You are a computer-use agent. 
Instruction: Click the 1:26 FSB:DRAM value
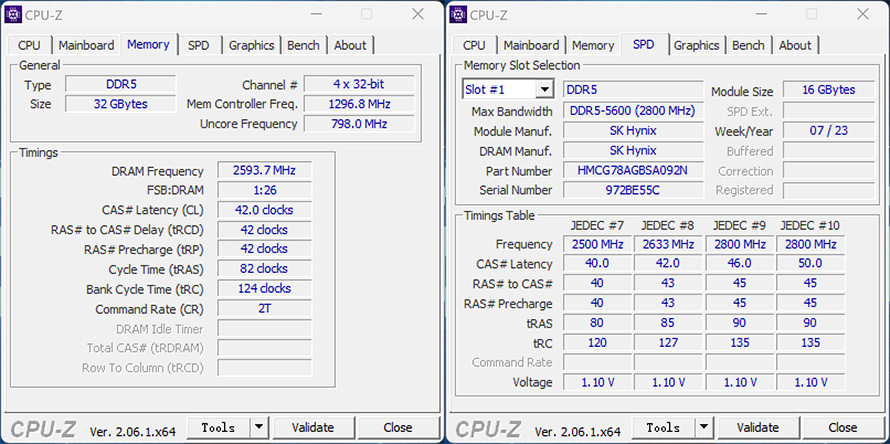[265, 190]
